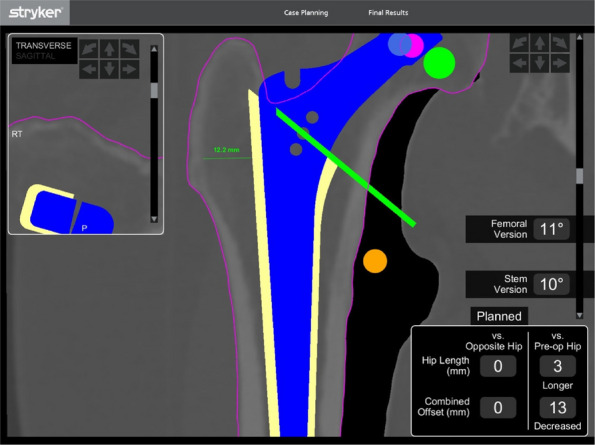
Task: Click the down arrow in transverse inset
Action: [x=109, y=69]
